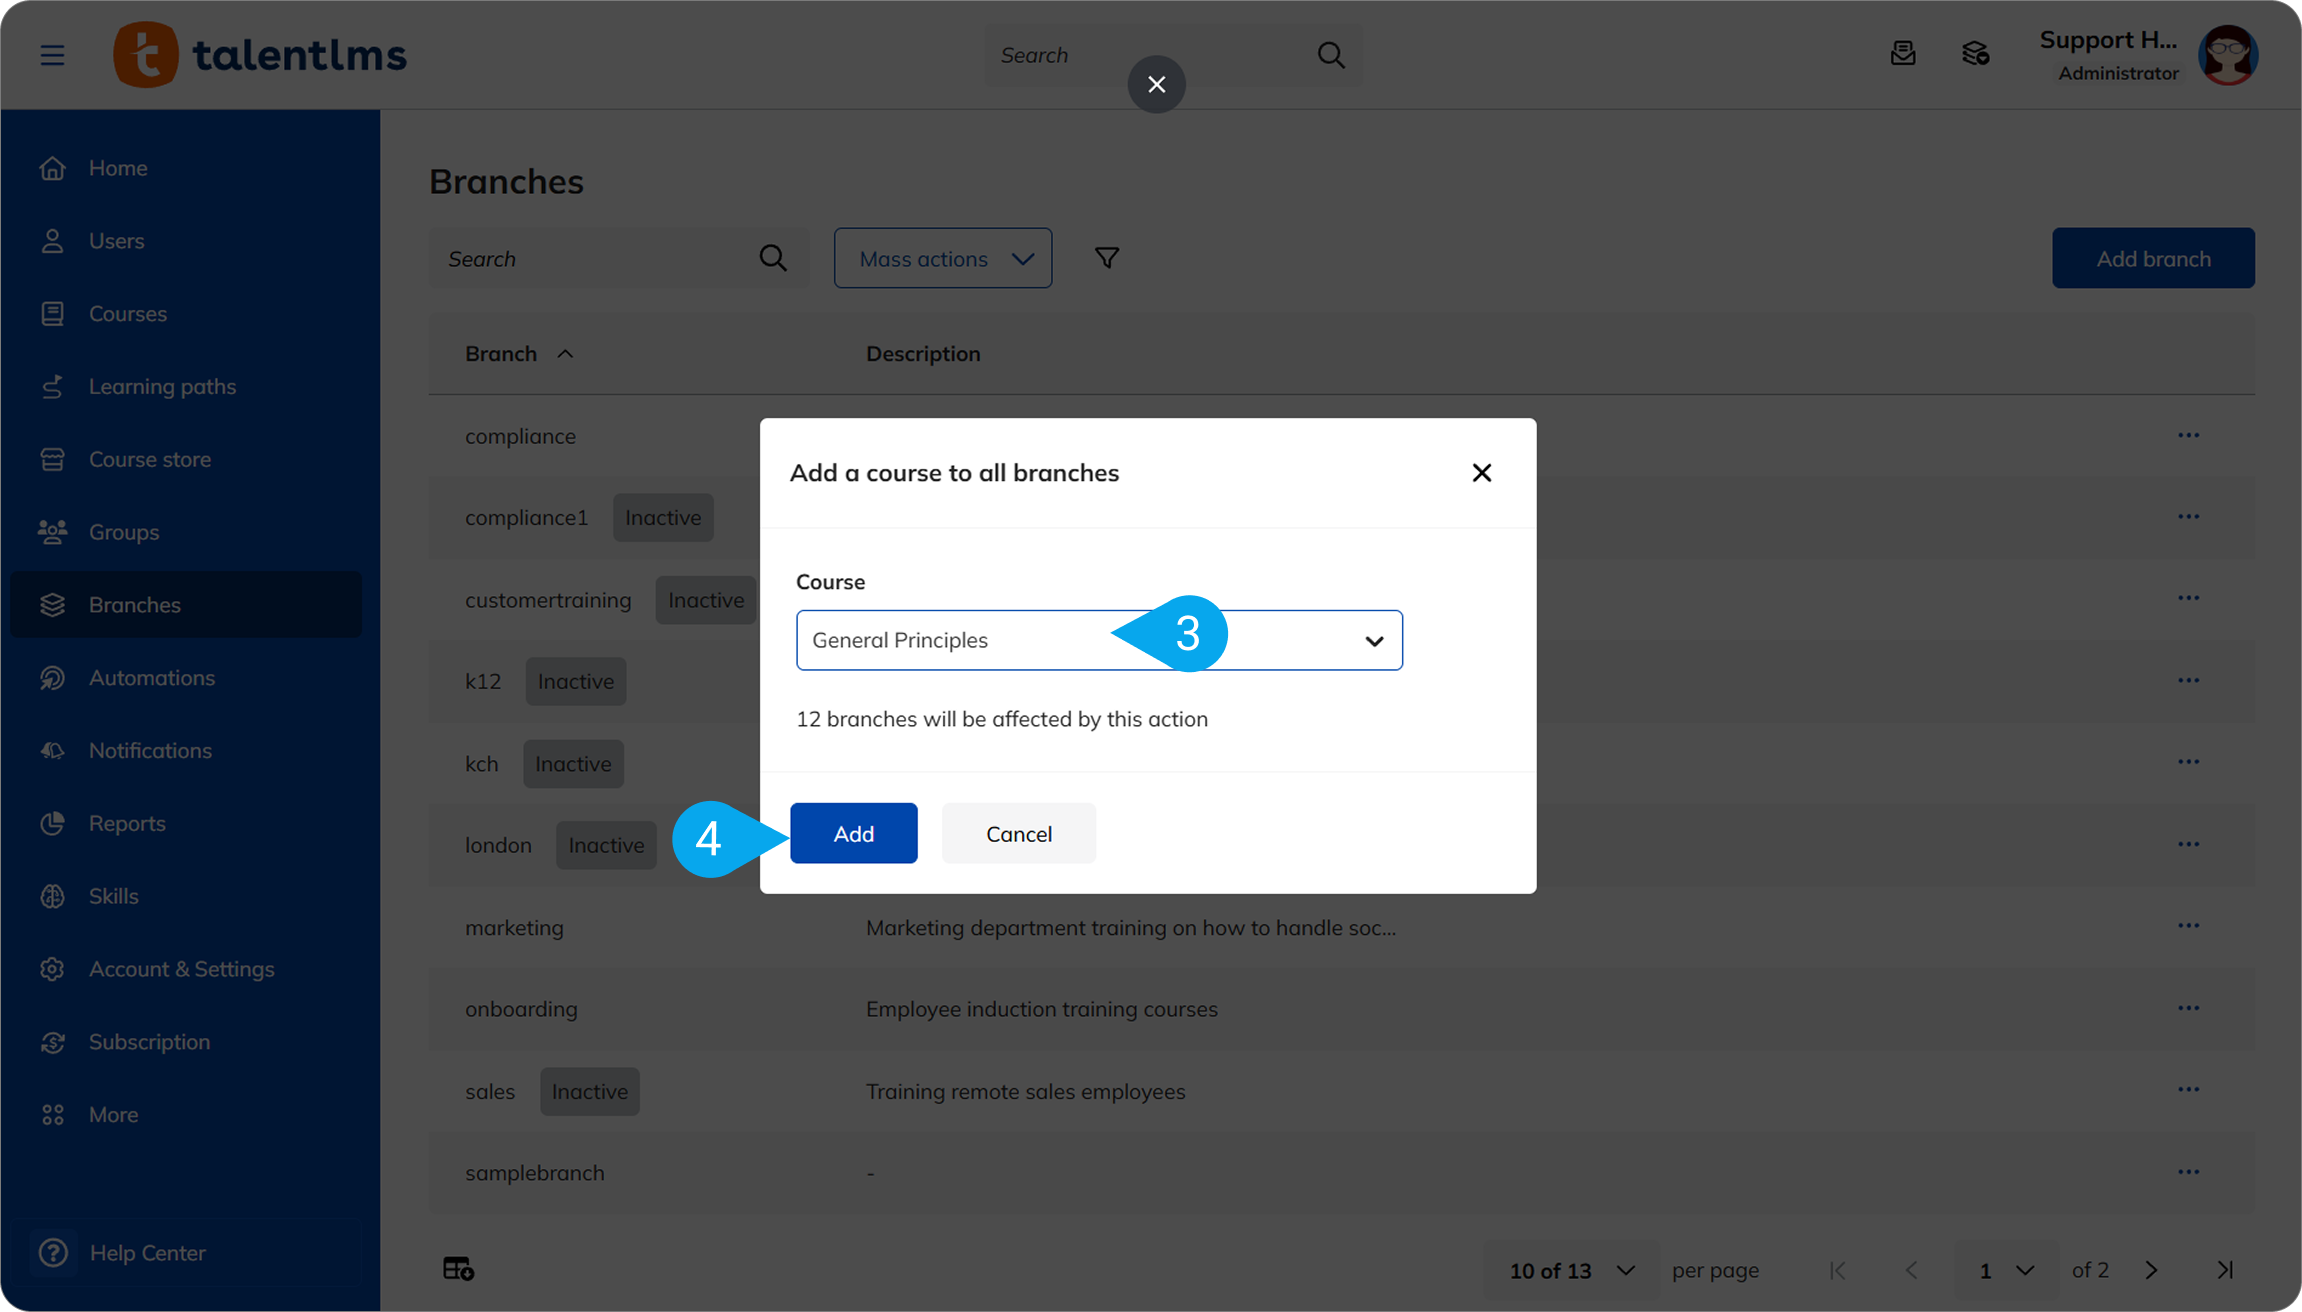The height and width of the screenshot is (1312, 2302).
Task: Click the branch switcher icon in header
Action: coord(1975,54)
